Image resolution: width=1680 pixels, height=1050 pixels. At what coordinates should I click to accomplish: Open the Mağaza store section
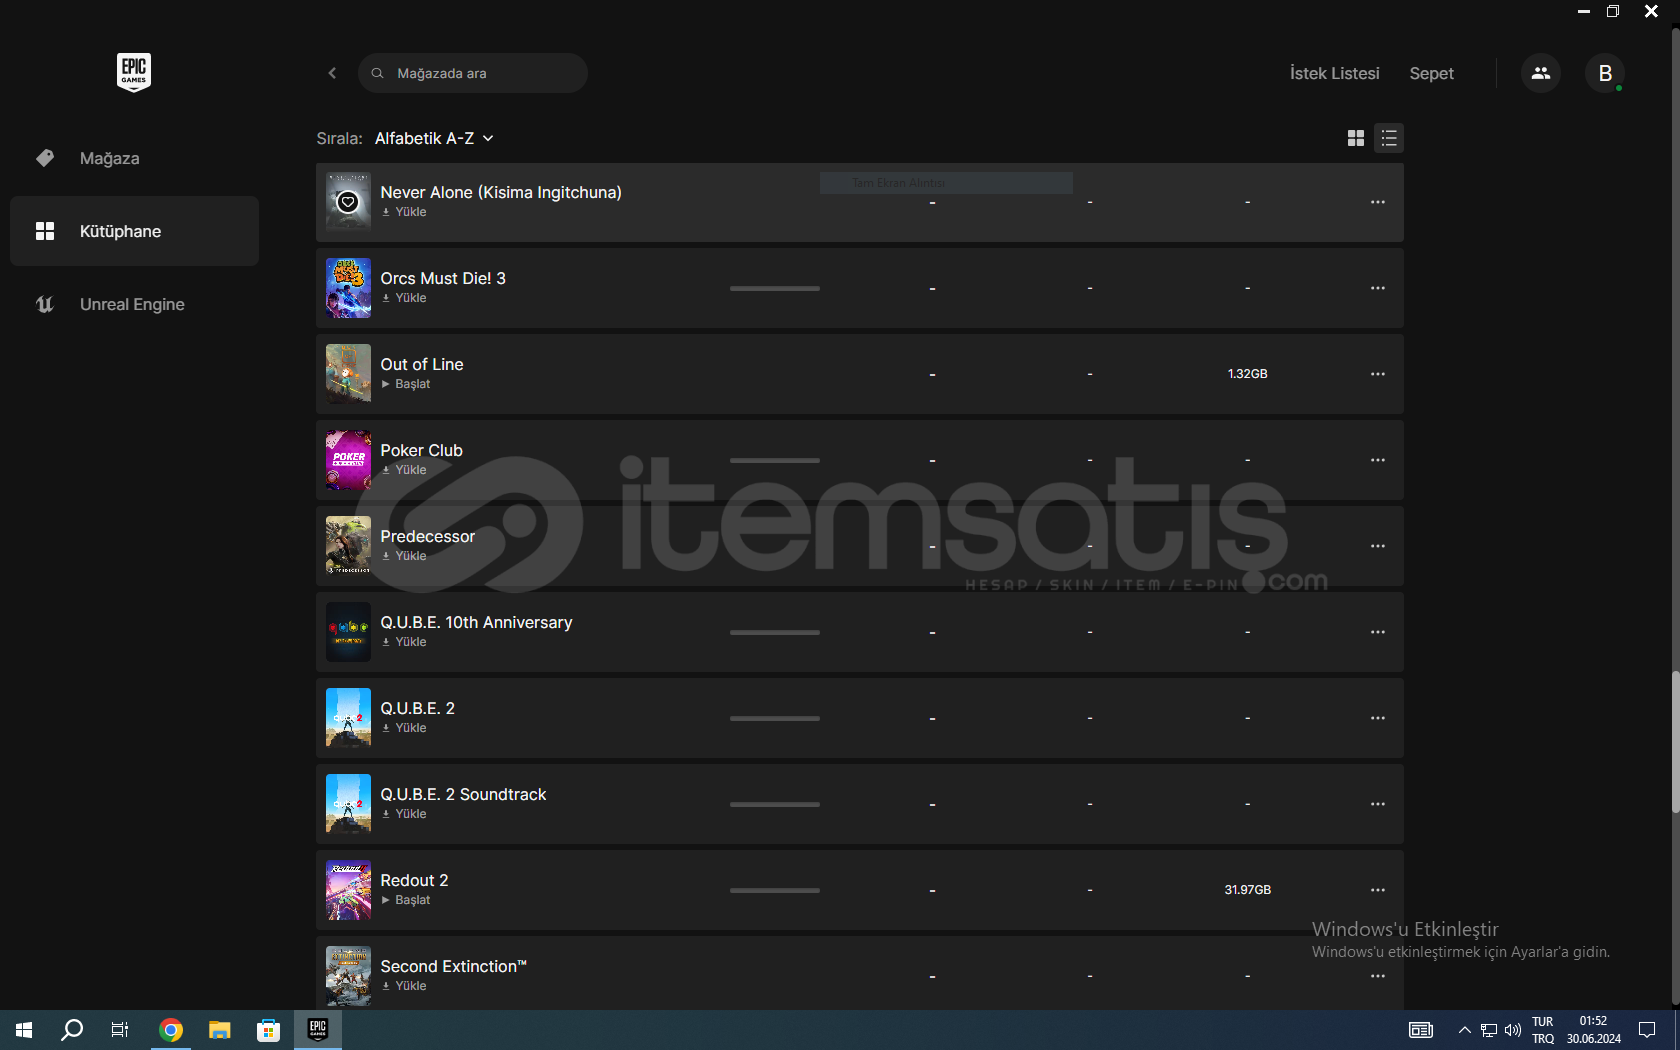pos(134,158)
